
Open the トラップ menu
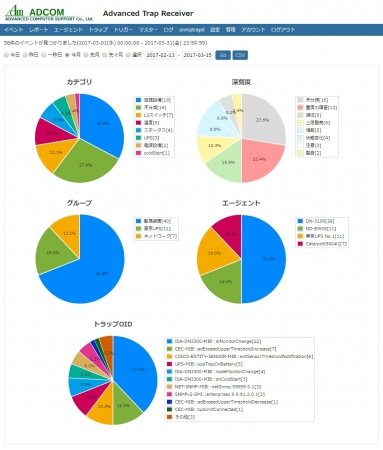point(98,30)
